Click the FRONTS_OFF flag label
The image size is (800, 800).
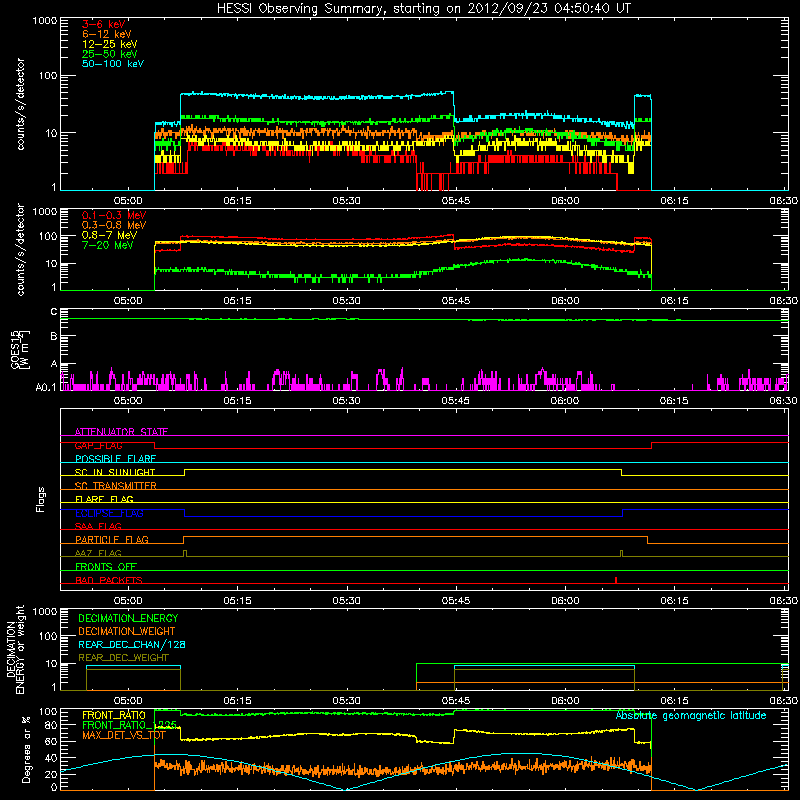point(106,566)
